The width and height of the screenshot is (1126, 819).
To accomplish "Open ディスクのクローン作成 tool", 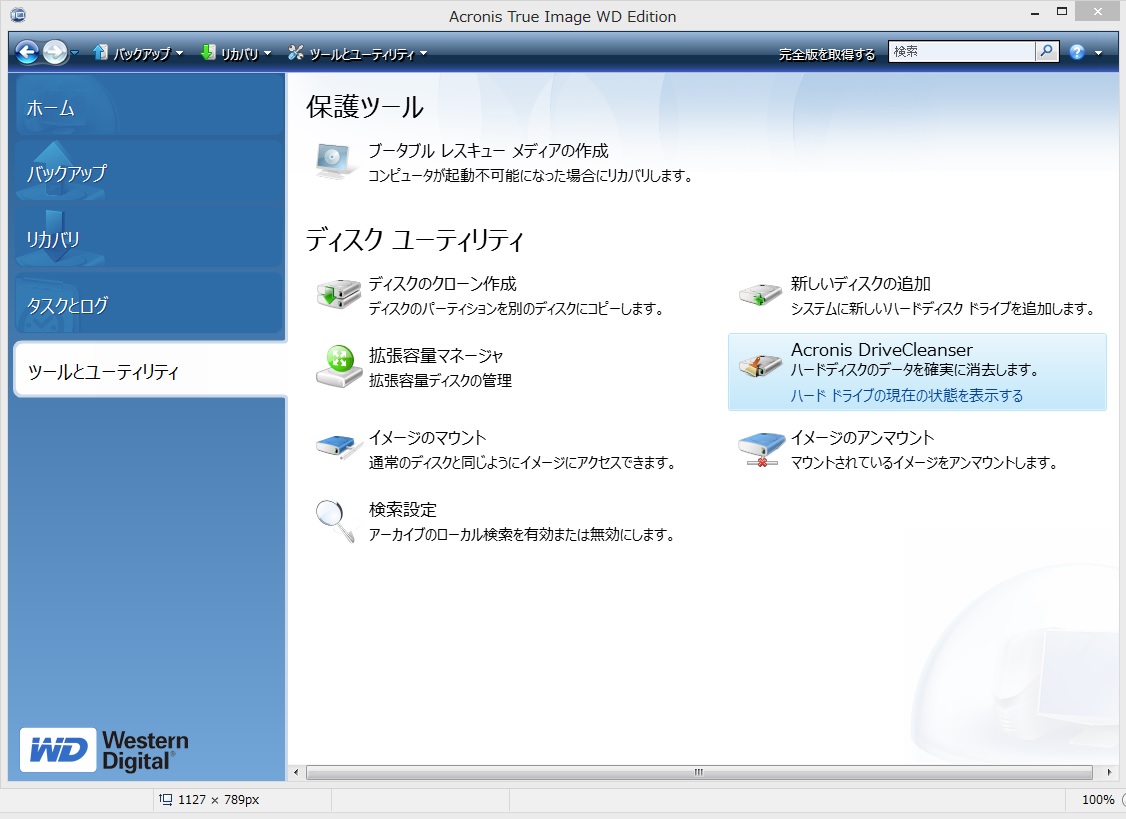I will pyautogui.click(x=442, y=284).
